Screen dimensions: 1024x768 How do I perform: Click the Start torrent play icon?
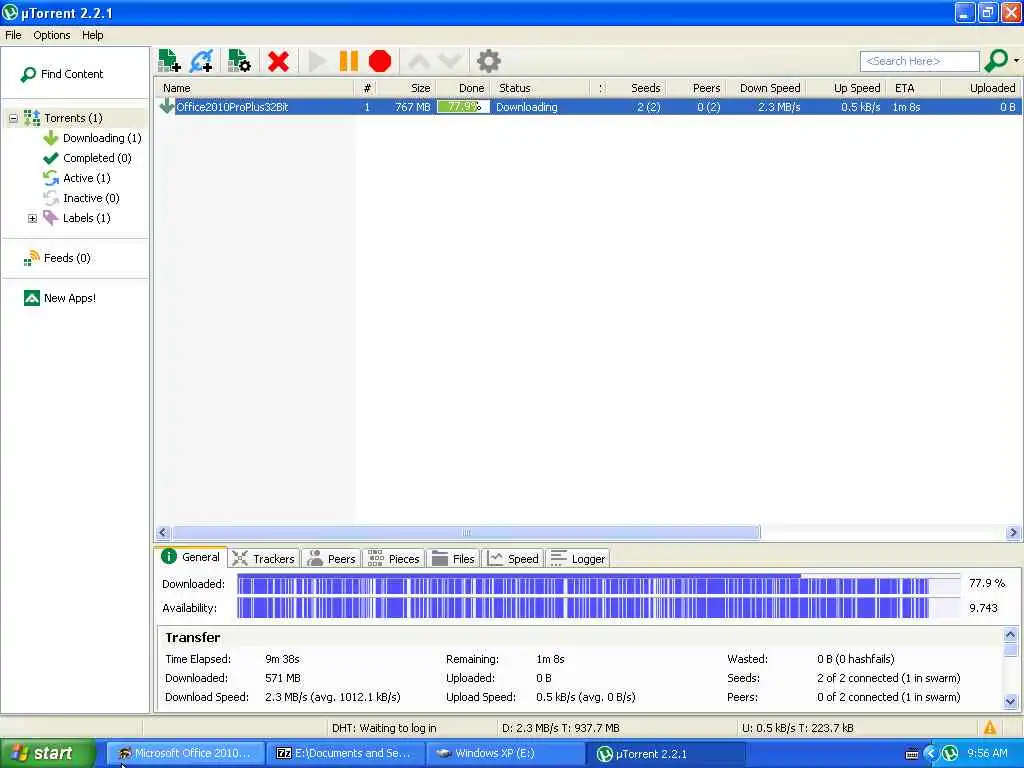click(x=317, y=61)
